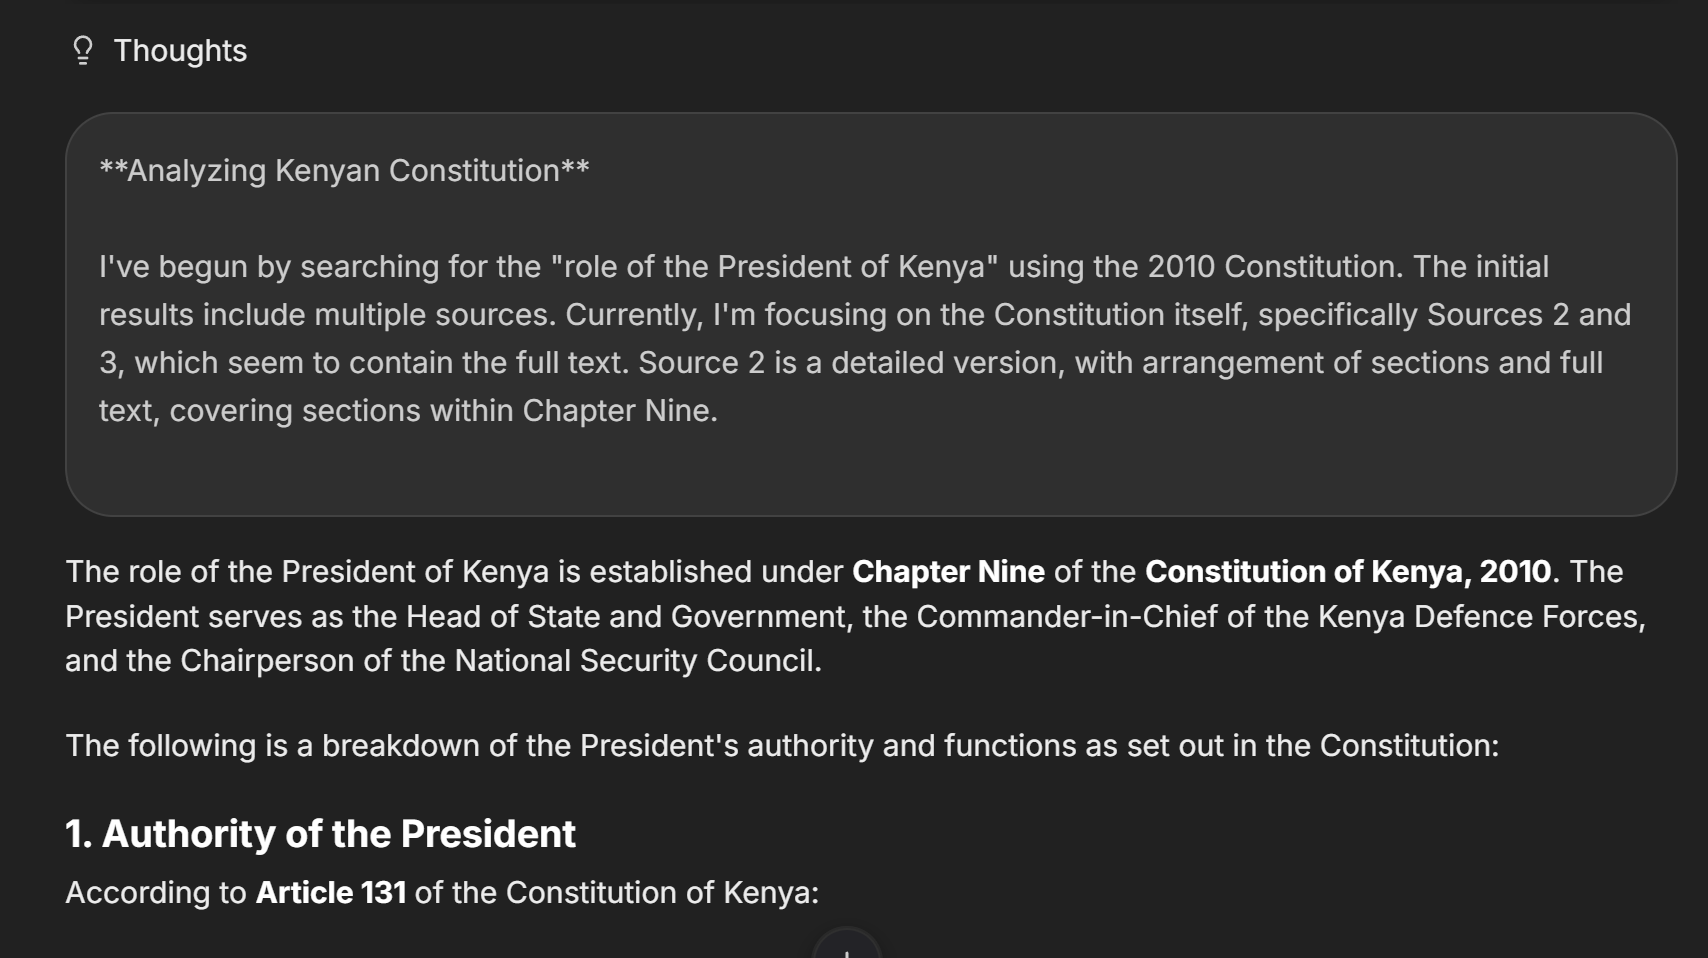This screenshot has width=1708, height=958.
Task: Click the Authority of the President heading
Action: click(x=338, y=834)
